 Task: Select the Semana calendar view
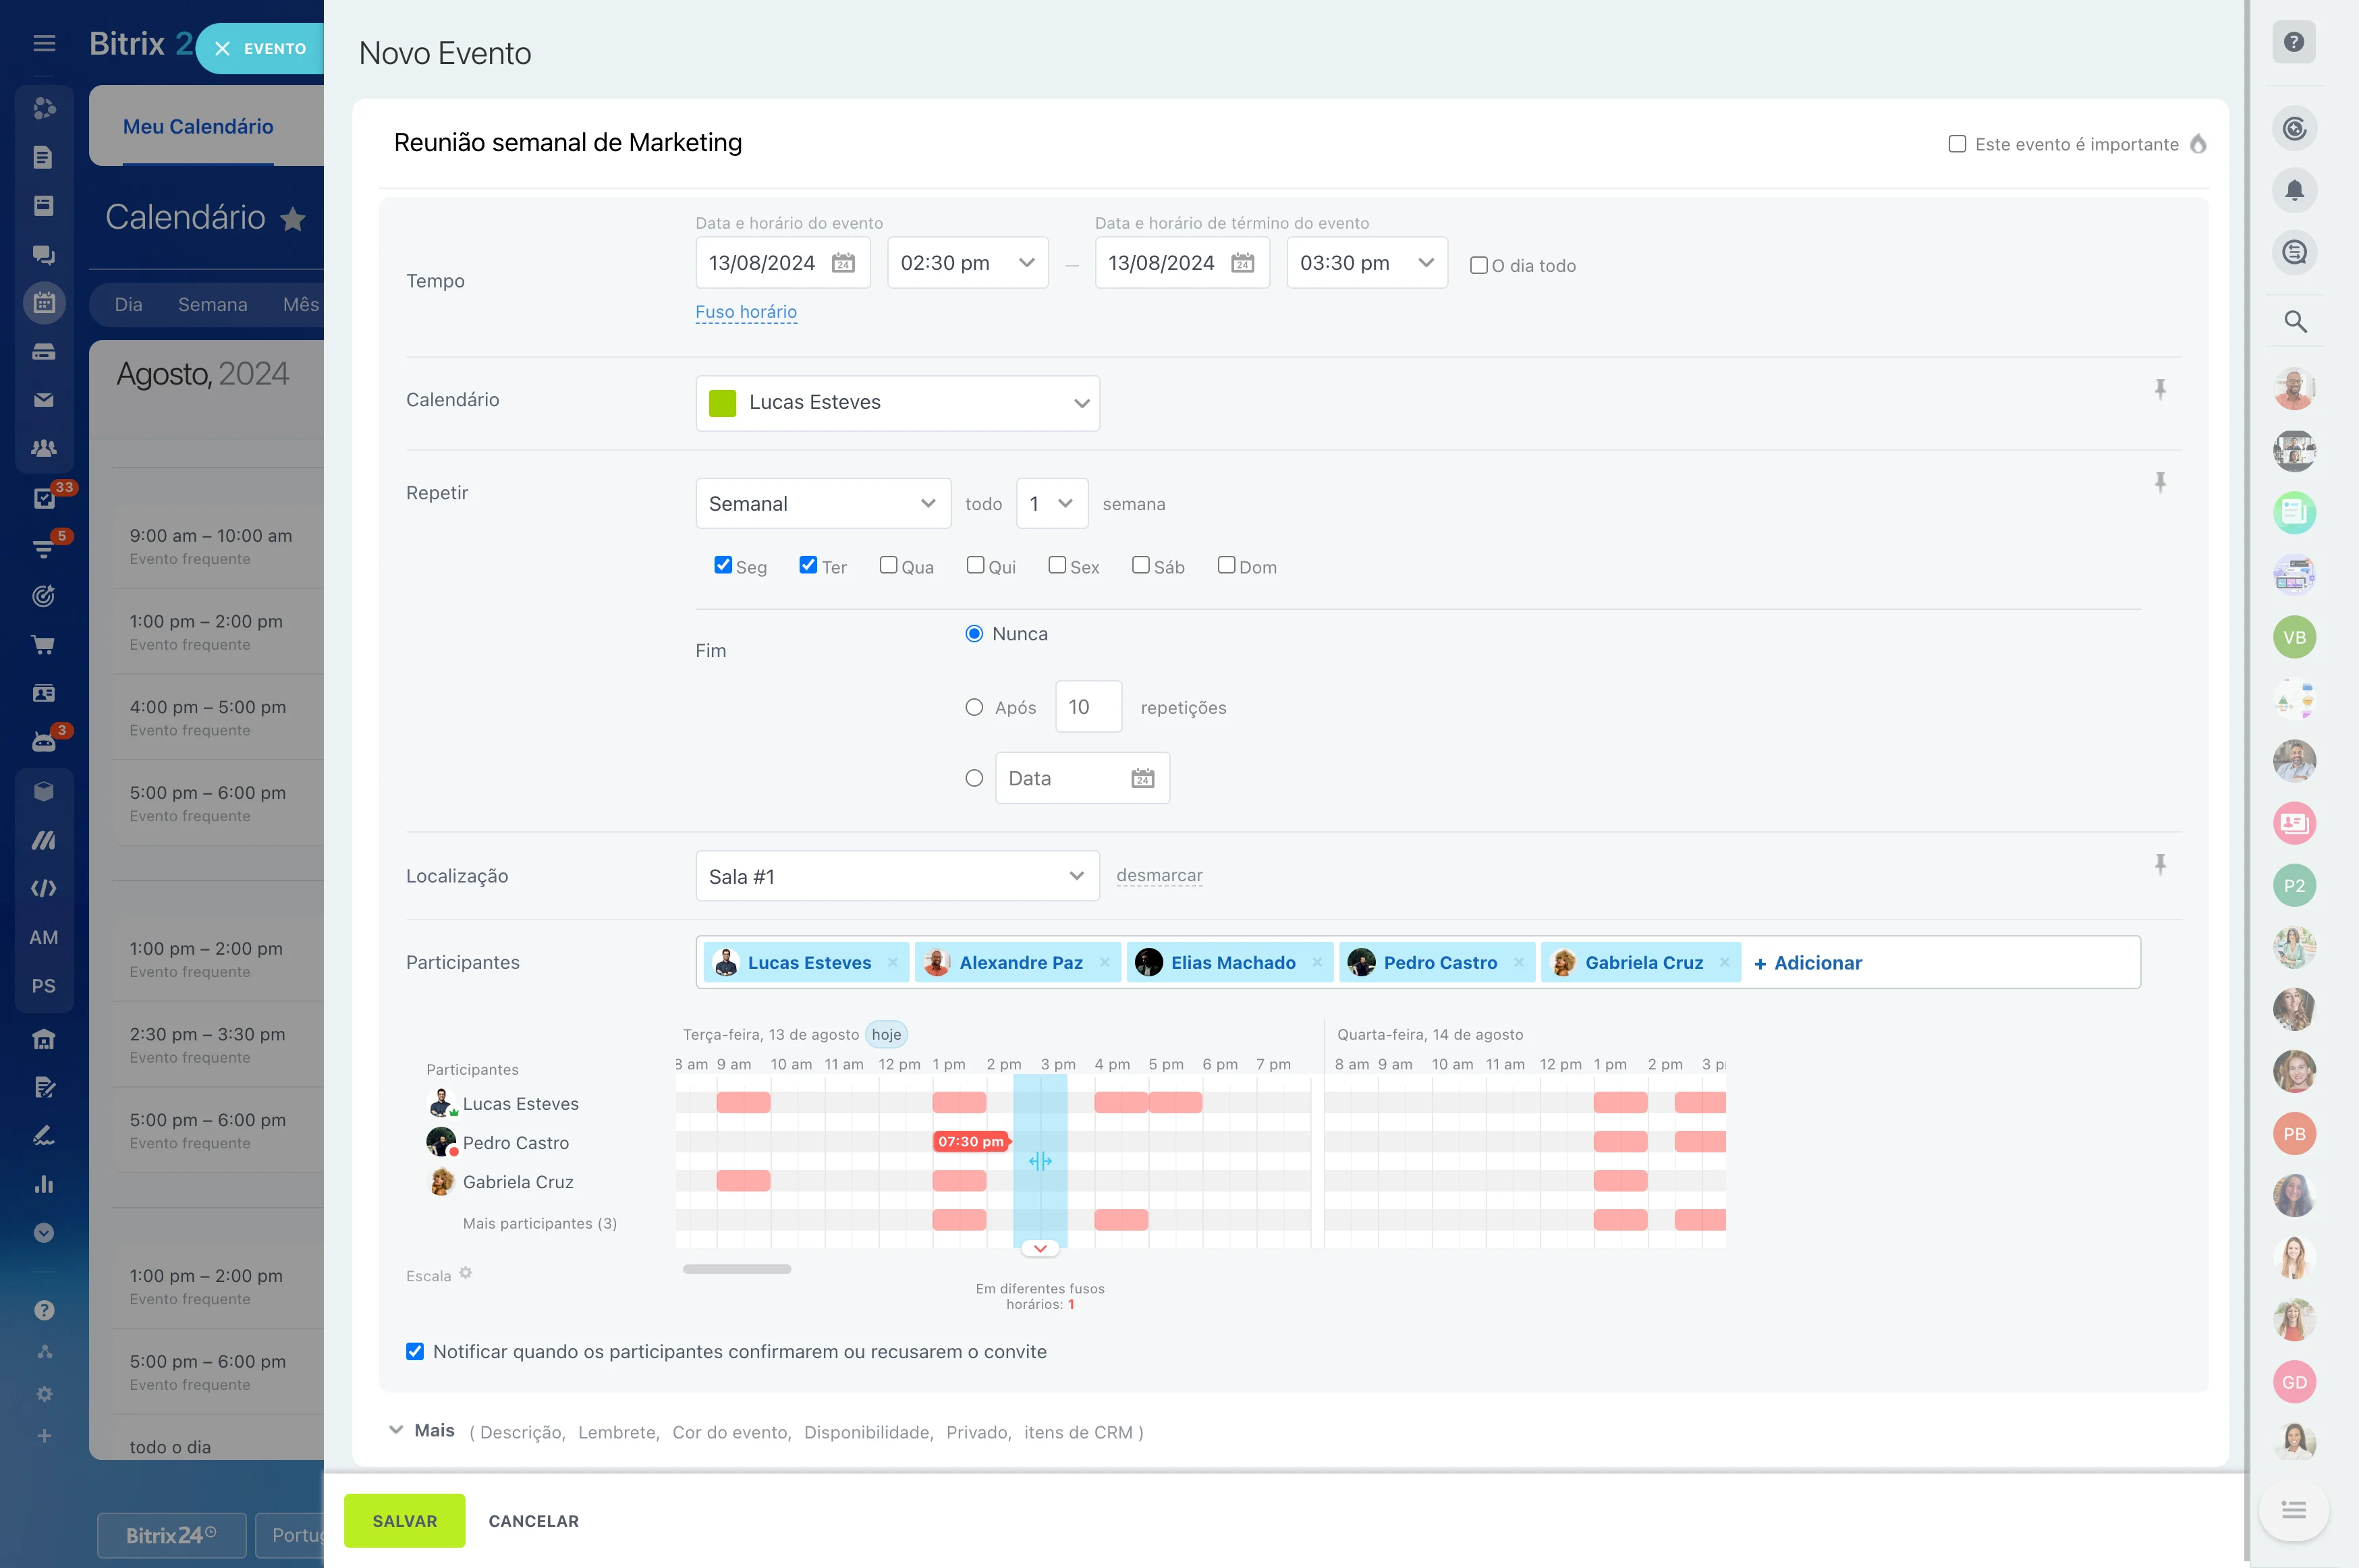coord(212,304)
